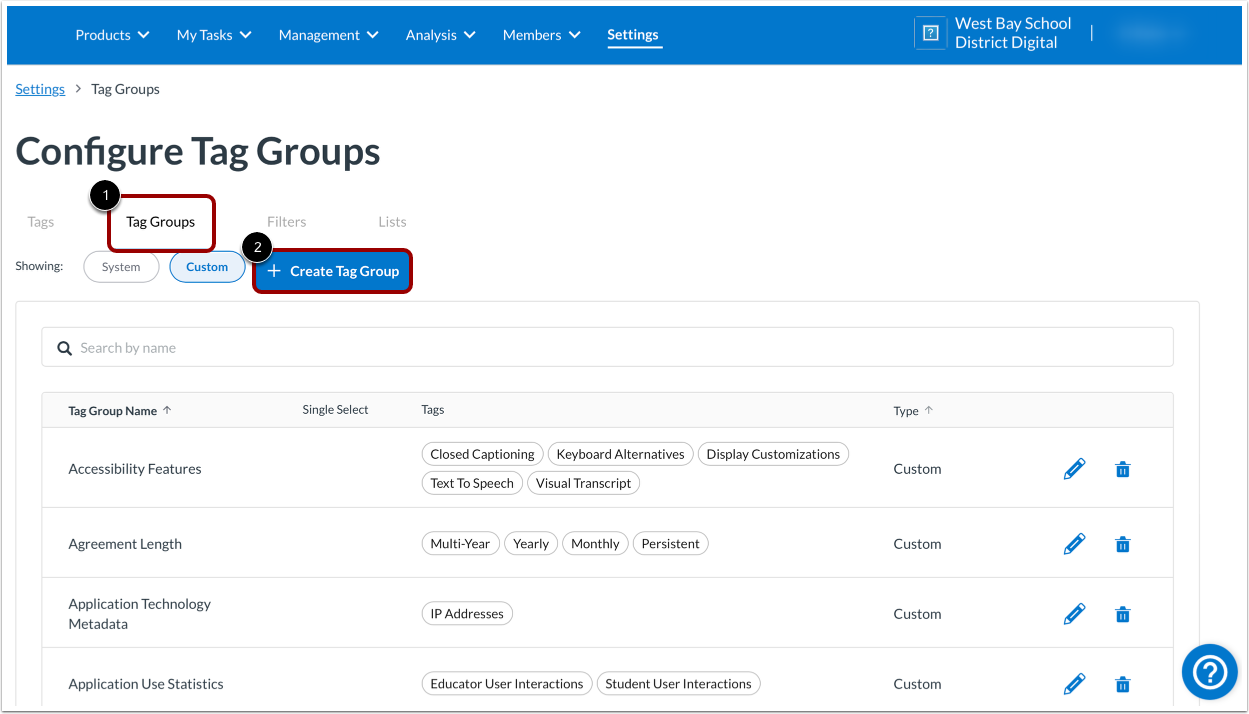This screenshot has width=1249, height=714.
Task: Show System tag groups
Action: pos(121,266)
